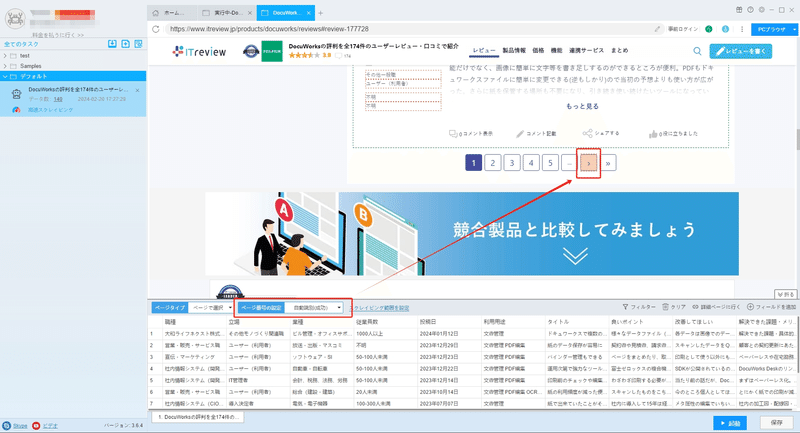Open the まとめ site tab

(x=619, y=50)
